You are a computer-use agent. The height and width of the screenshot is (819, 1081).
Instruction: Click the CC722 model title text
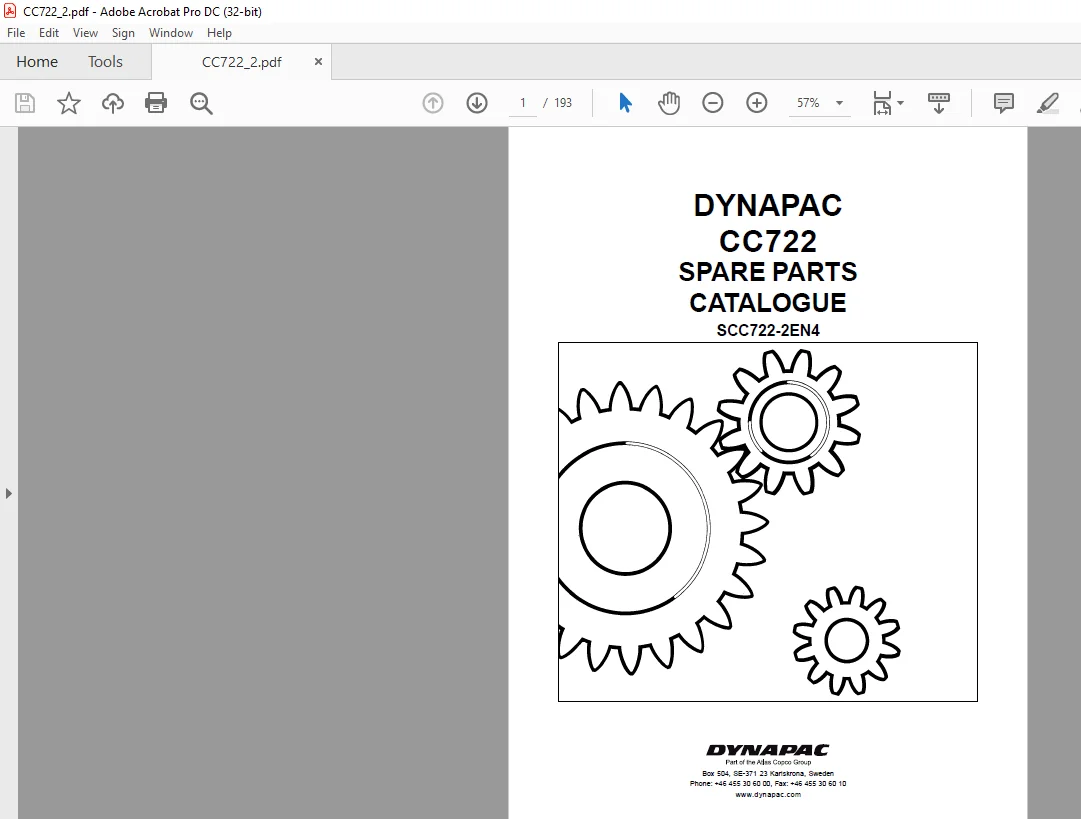(768, 241)
